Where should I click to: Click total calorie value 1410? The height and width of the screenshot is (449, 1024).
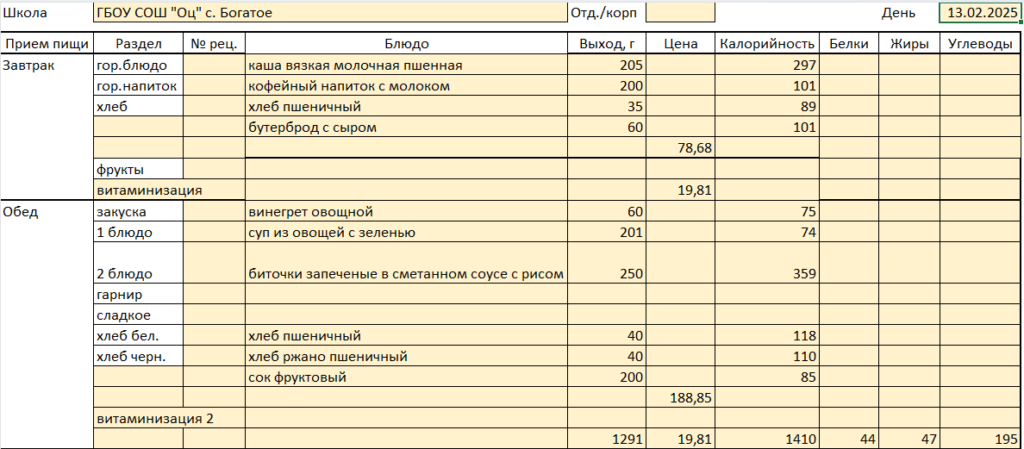click(767, 439)
